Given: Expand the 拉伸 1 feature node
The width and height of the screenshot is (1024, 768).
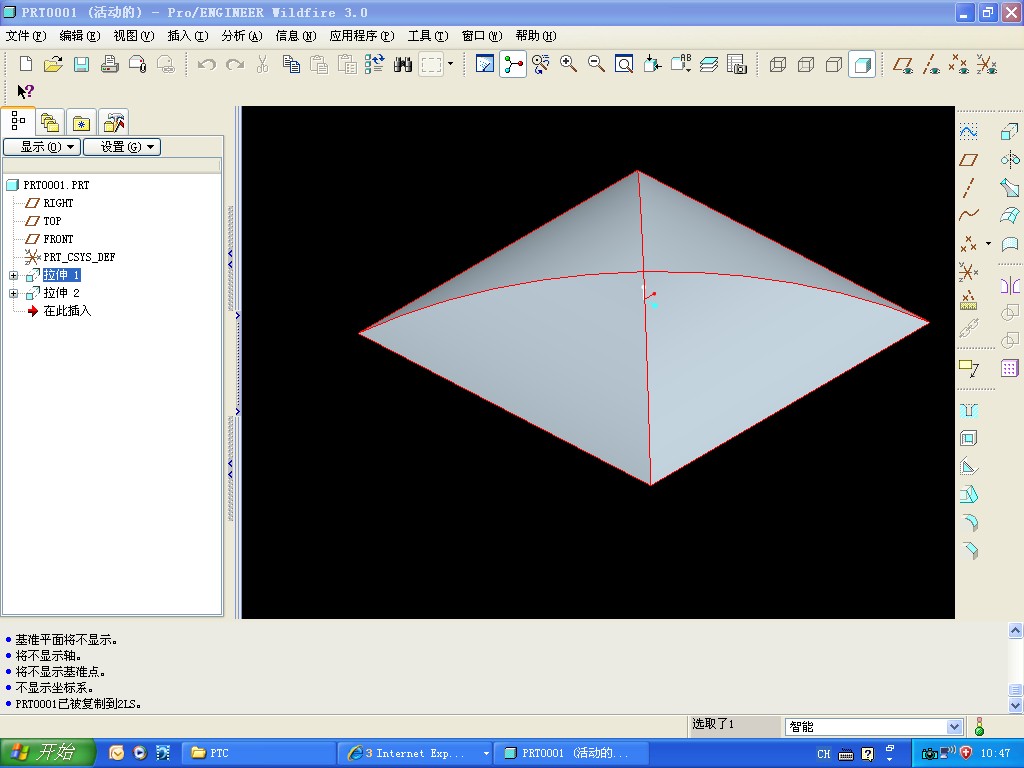Looking at the screenshot, I should tap(13, 276).
